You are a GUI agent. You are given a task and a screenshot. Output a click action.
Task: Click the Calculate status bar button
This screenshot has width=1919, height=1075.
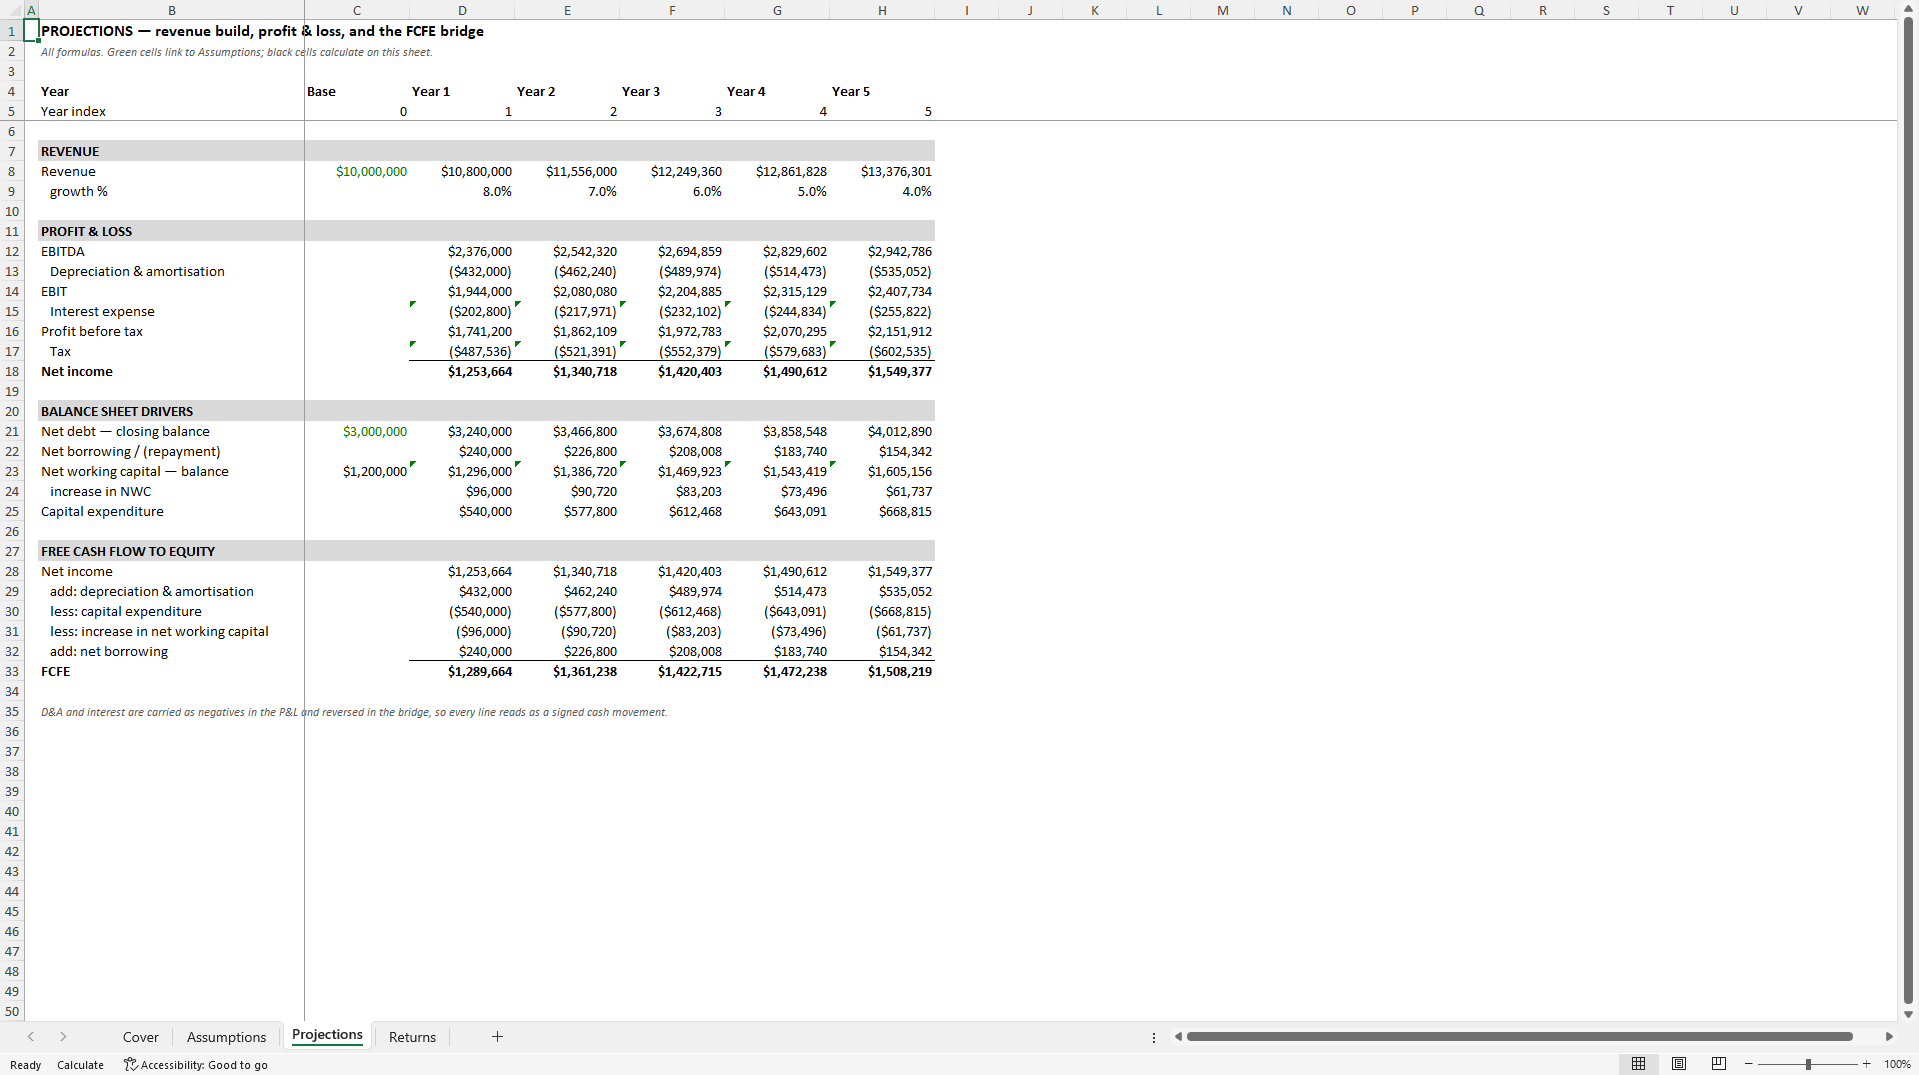click(x=80, y=1065)
